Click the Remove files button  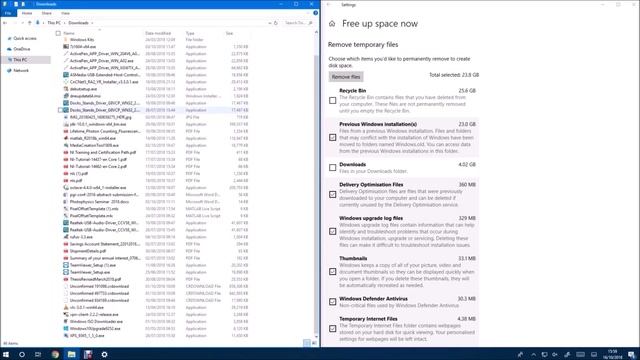click(346, 77)
